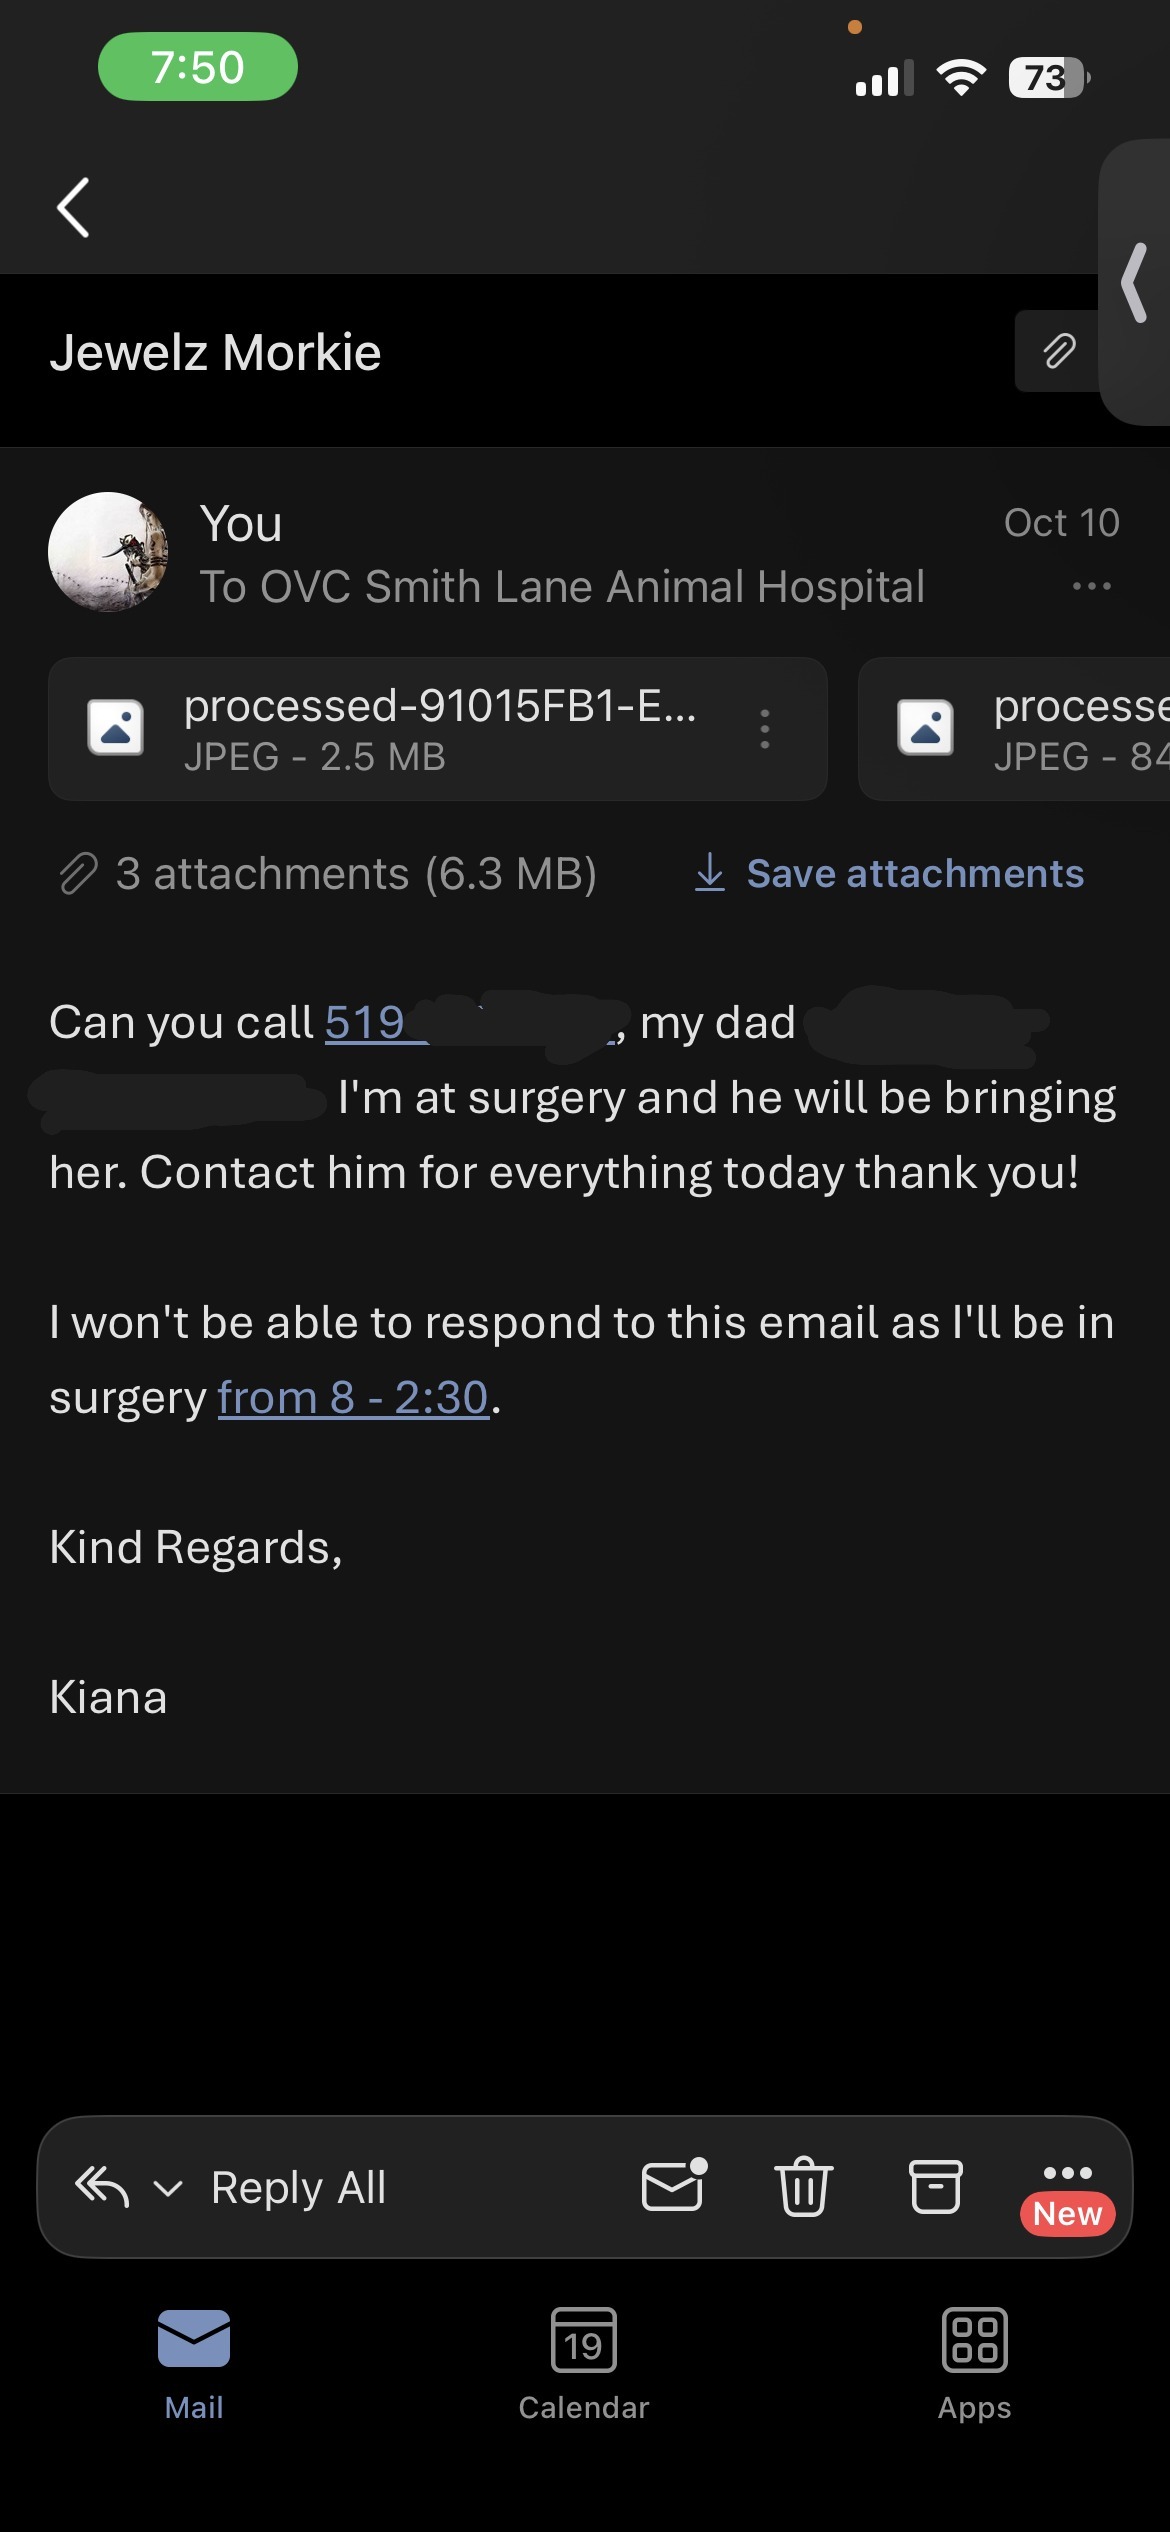Archive this email using the archive box icon
The height and width of the screenshot is (2532, 1170).
pos(935,2187)
